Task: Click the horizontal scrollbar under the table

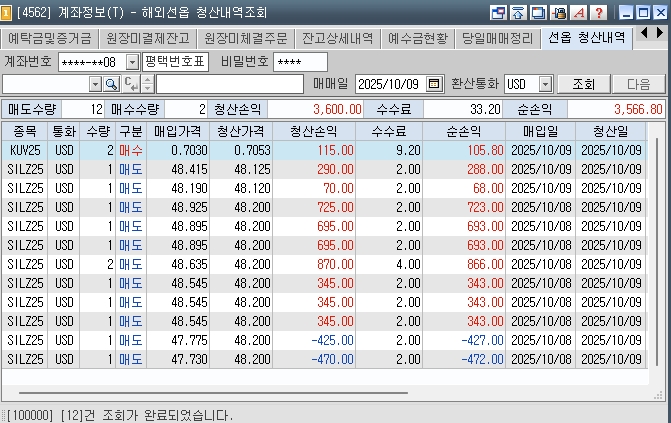Action: (213, 392)
